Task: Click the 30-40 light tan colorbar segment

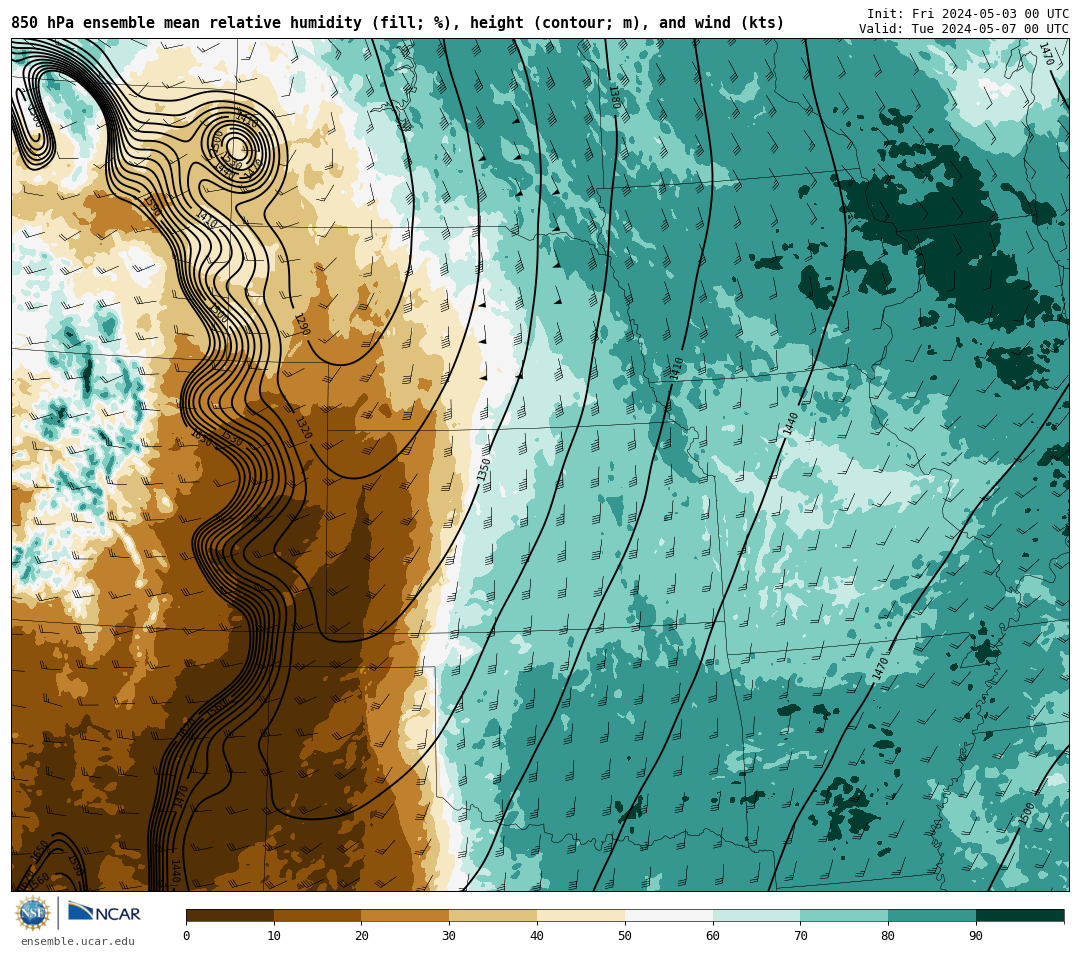Action: tap(493, 915)
